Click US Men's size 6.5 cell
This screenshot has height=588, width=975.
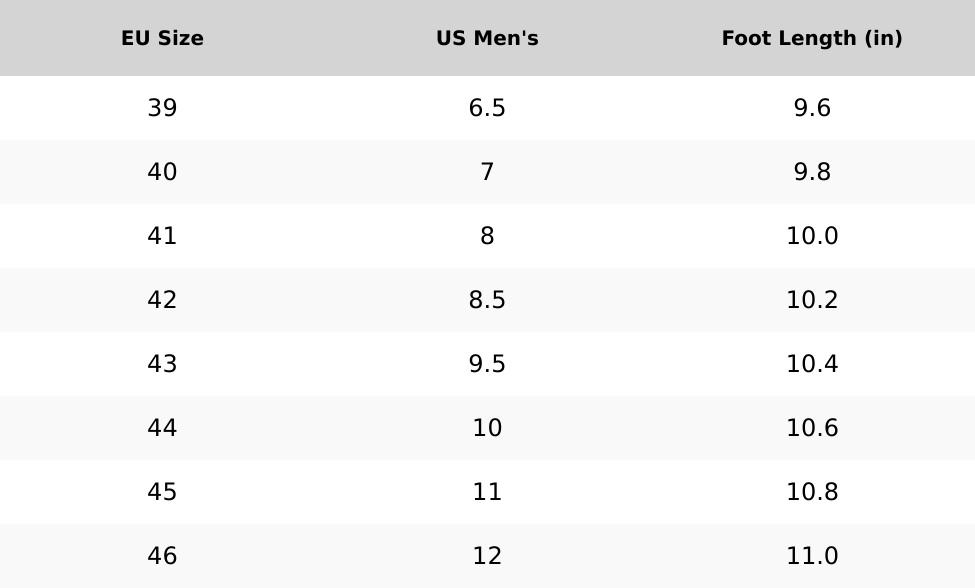(x=487, y=108)
